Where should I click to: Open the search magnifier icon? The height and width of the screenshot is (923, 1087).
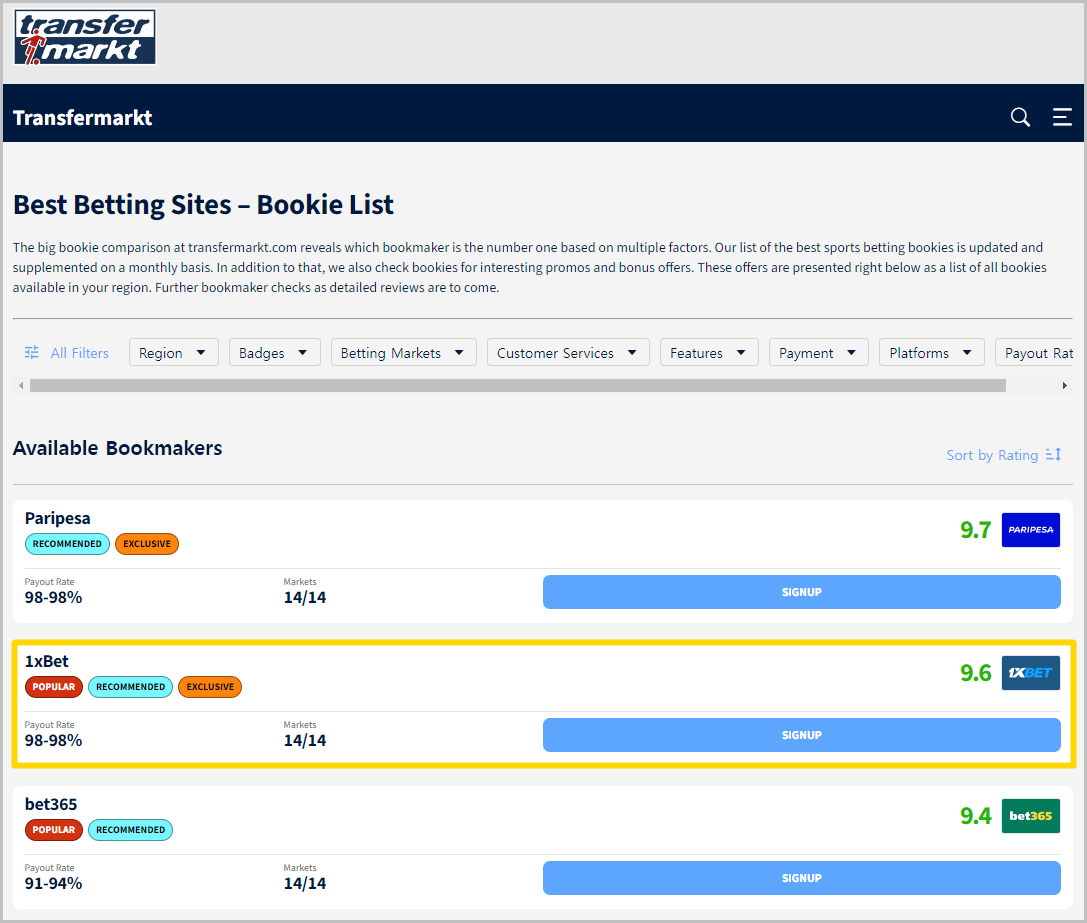(x=1020, y=117)
